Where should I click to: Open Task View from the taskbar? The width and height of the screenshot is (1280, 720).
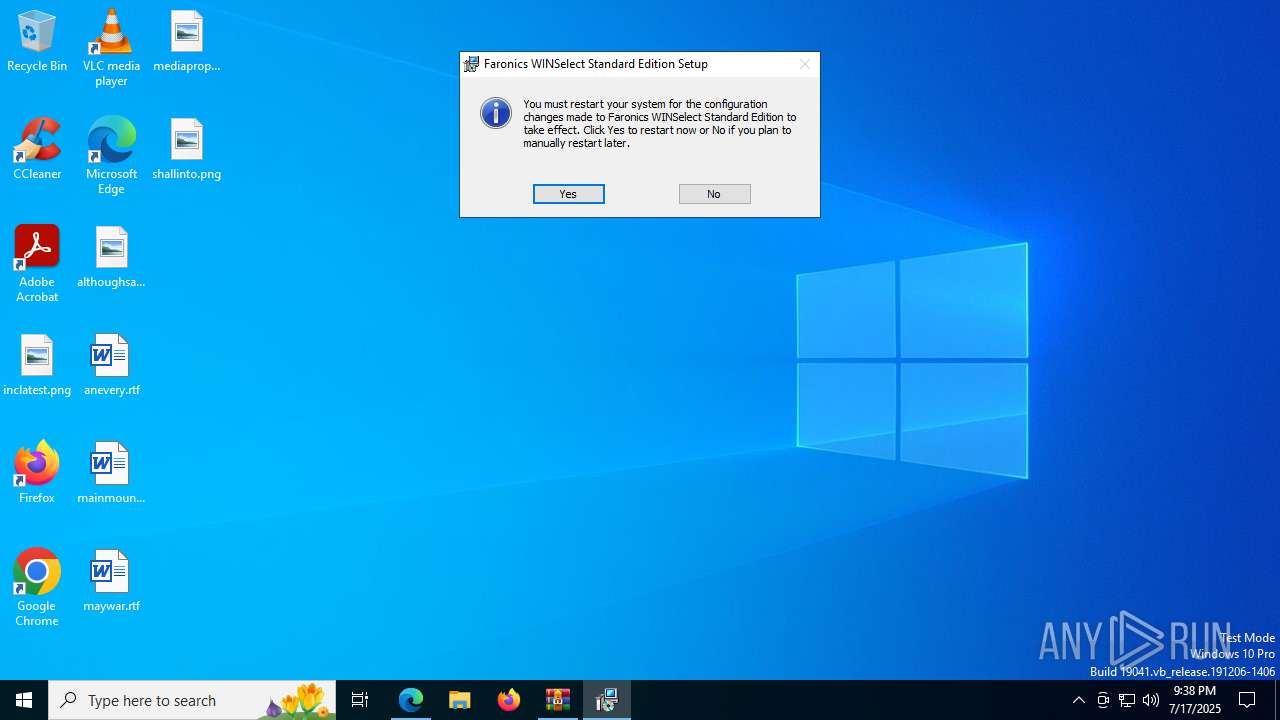click(360, 700)
